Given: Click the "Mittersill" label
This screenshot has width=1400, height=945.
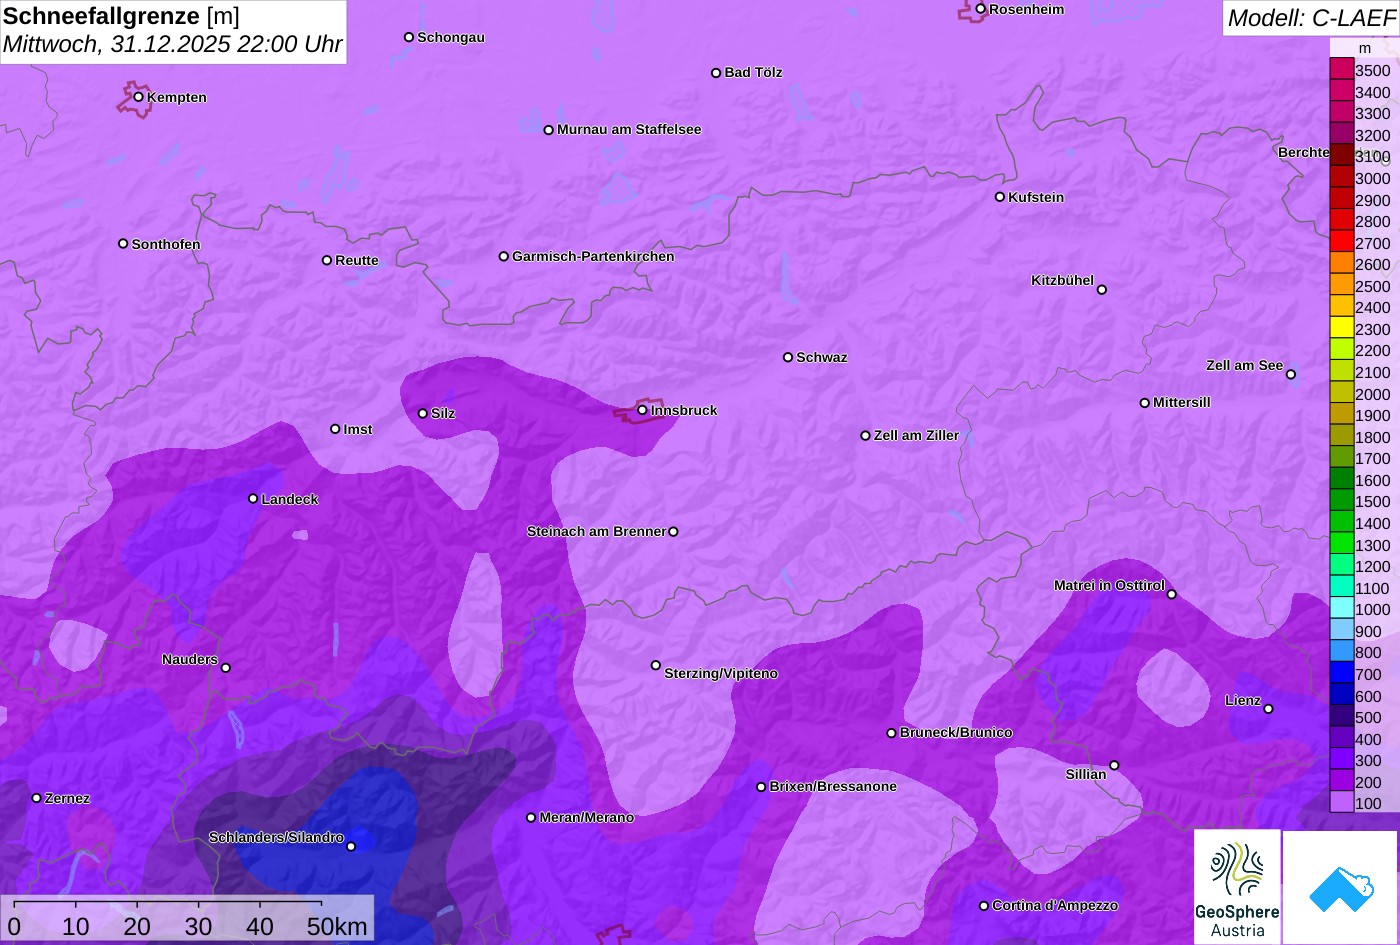Looking at the screenshot, I should [x=1181, y=402].
